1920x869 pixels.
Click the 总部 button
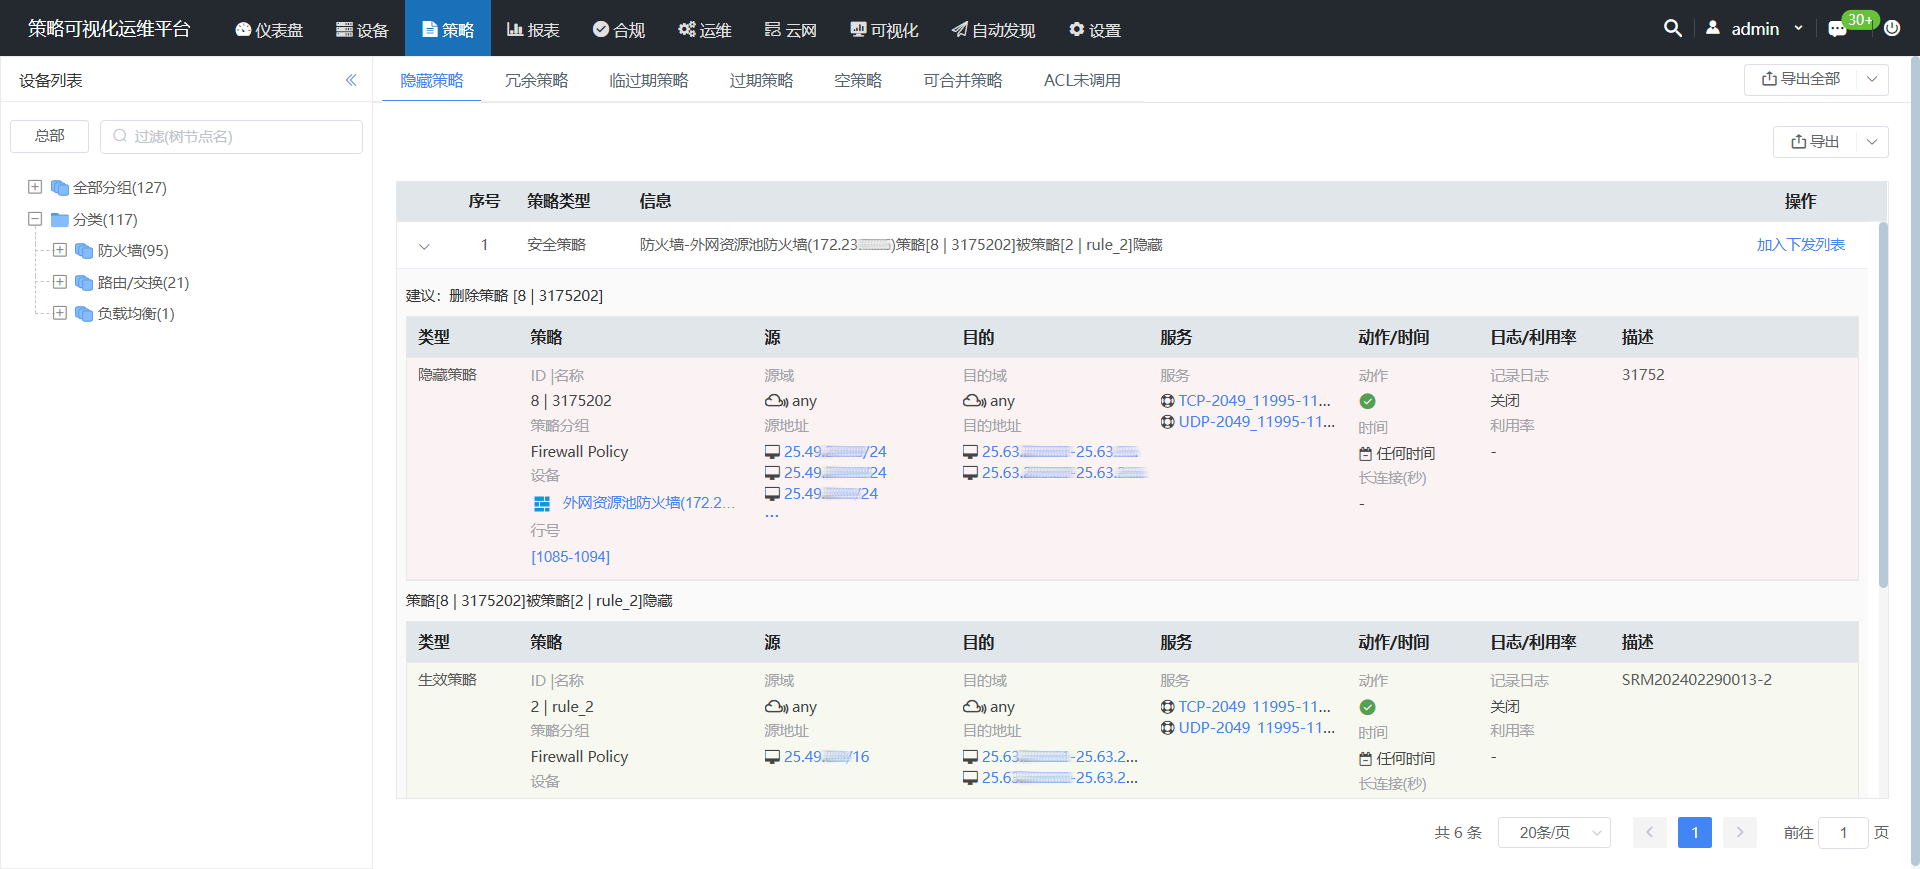[x=49, y=136]
